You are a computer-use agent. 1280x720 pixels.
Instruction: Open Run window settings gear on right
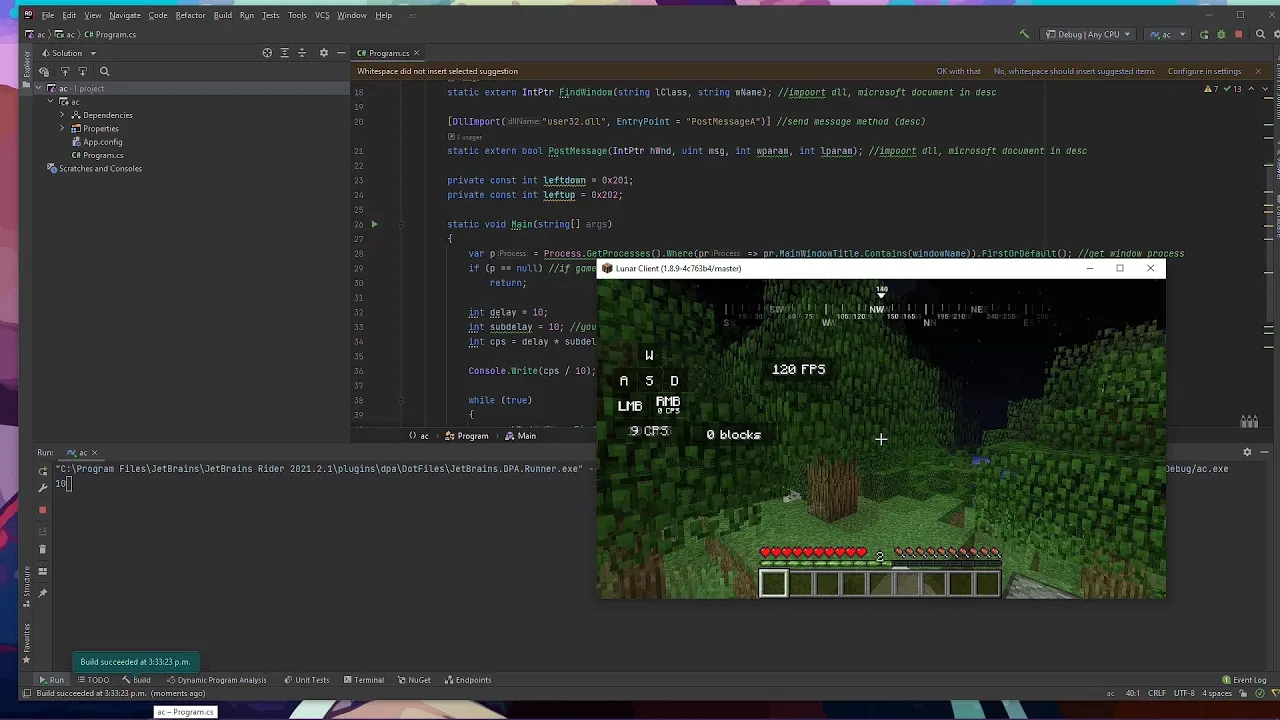(1247, 452)
